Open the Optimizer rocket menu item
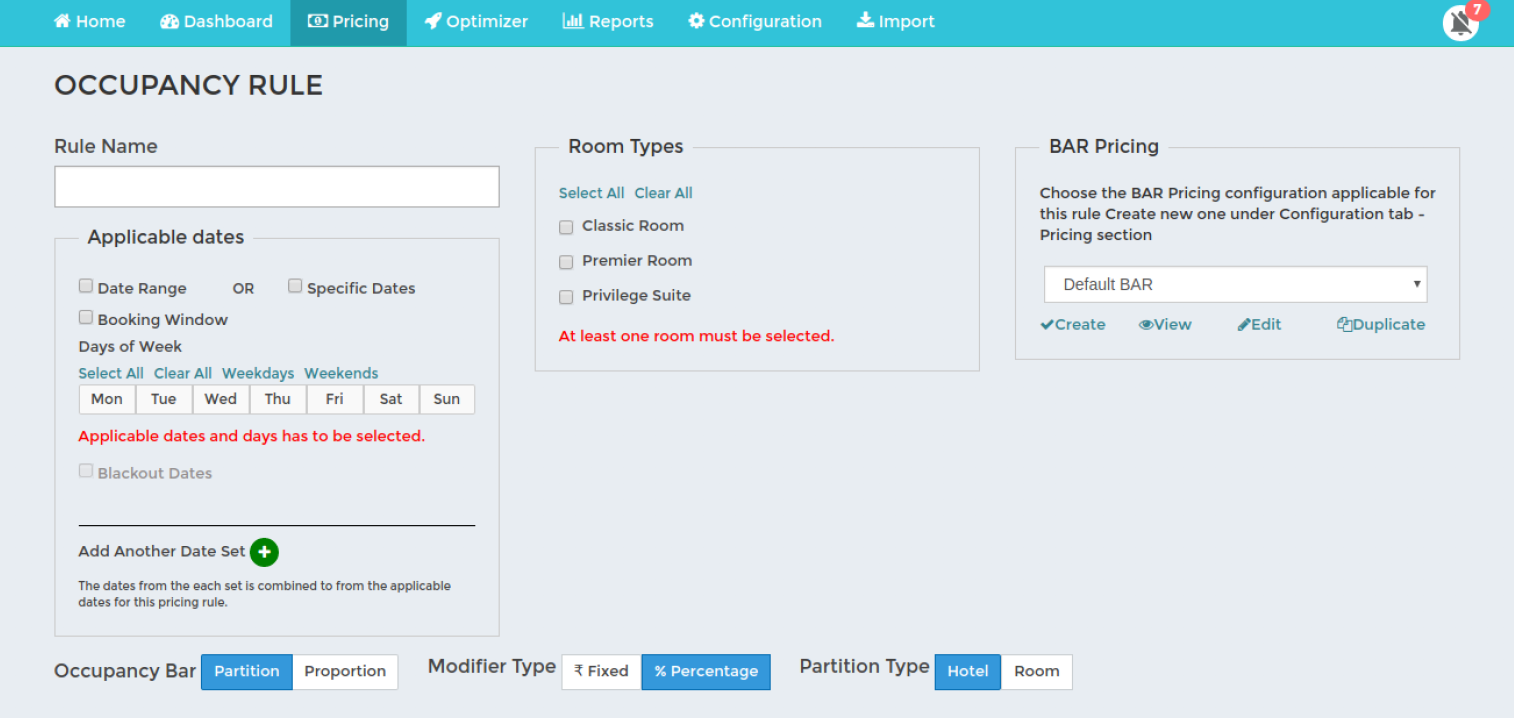The width and height of the screenshot is (1514, 718). 476,21
